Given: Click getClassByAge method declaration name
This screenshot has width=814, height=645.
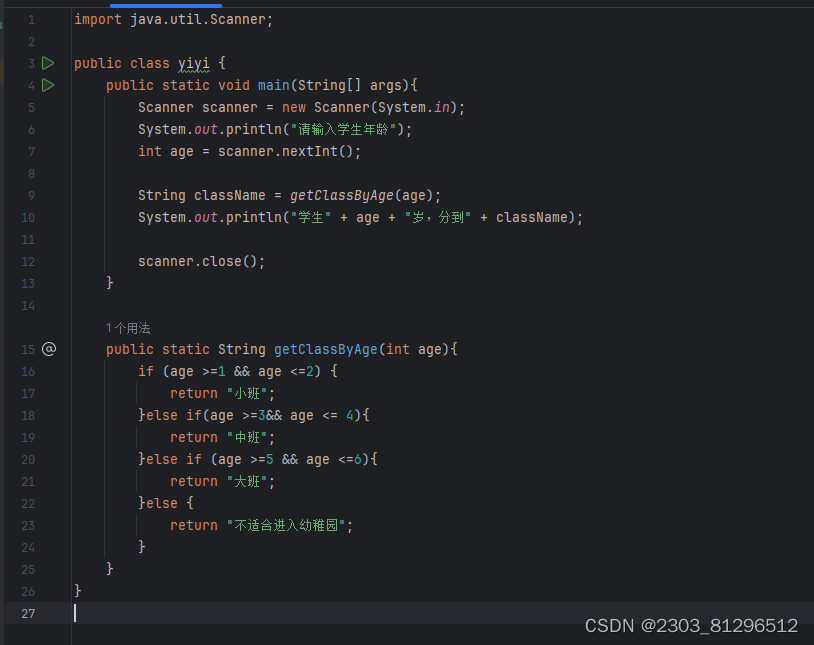Looking at the screenshot, I should coord(325,350).
